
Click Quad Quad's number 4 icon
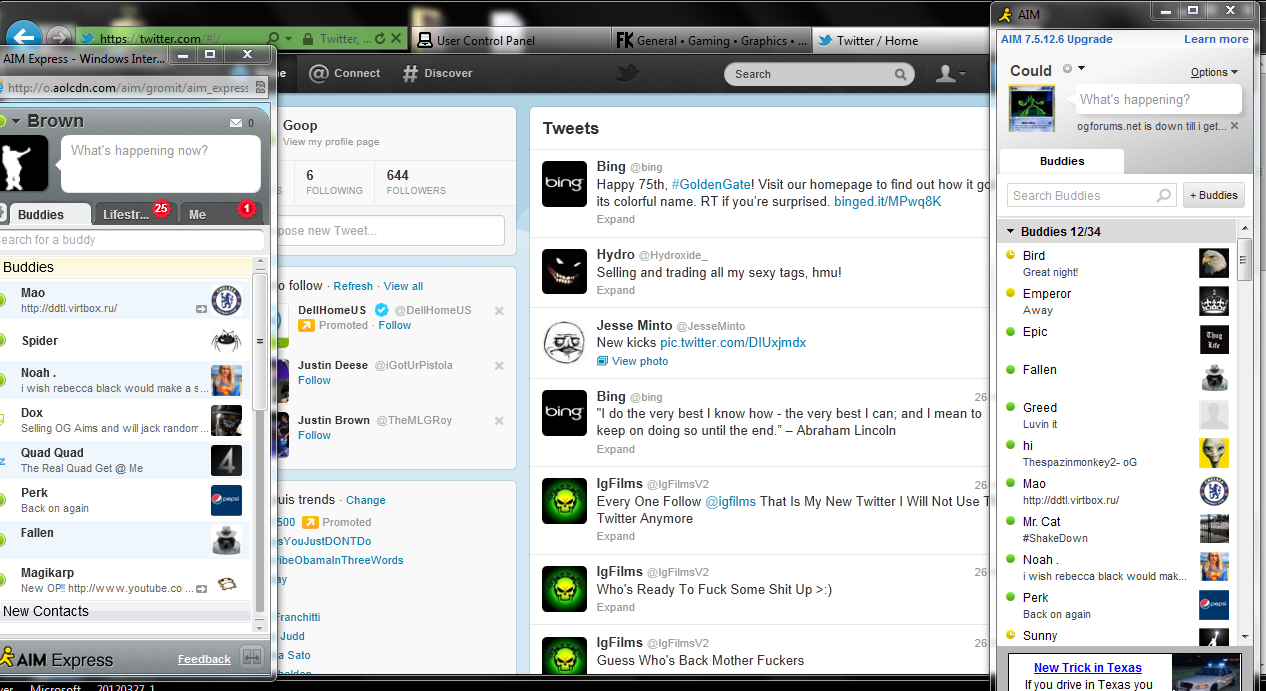[x=227, y=460]
